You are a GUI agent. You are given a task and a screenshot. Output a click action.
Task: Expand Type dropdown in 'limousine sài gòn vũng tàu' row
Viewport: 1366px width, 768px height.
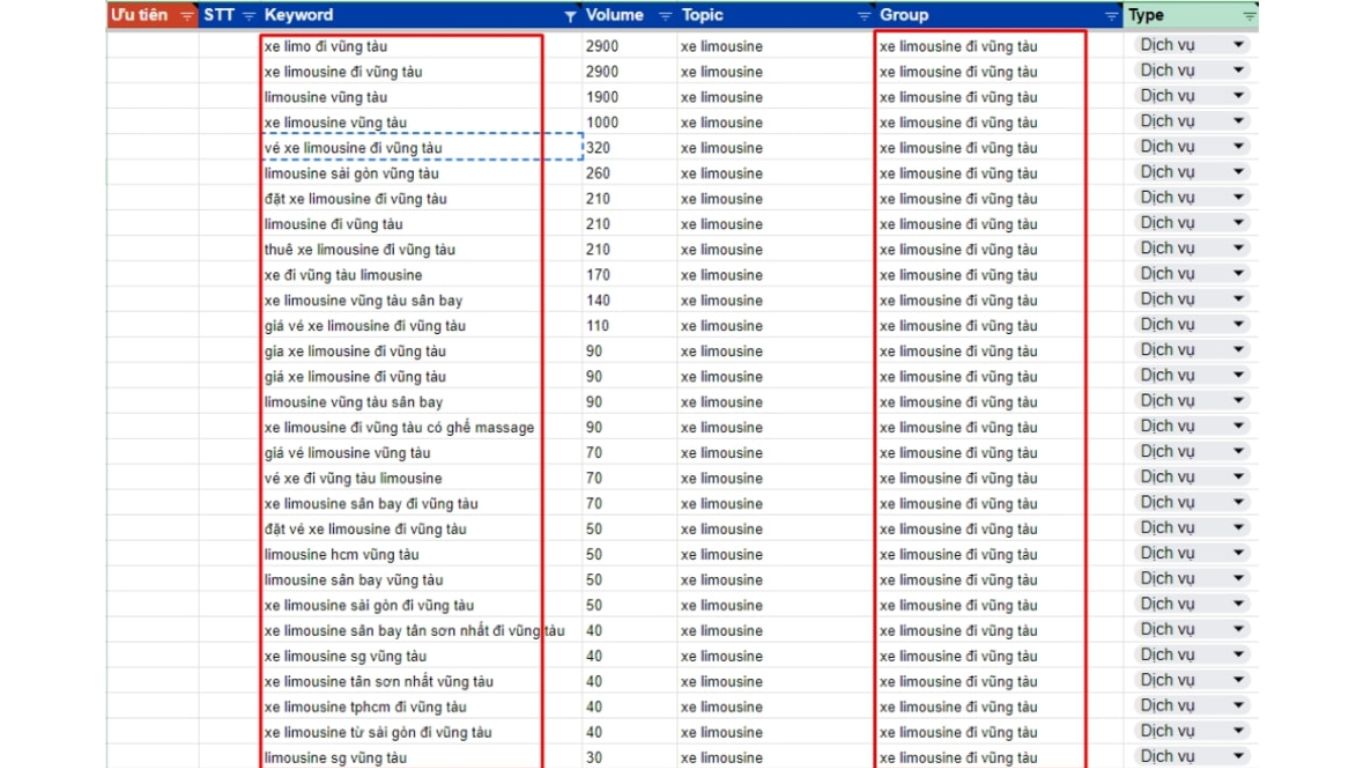[x=1238, y=172]
